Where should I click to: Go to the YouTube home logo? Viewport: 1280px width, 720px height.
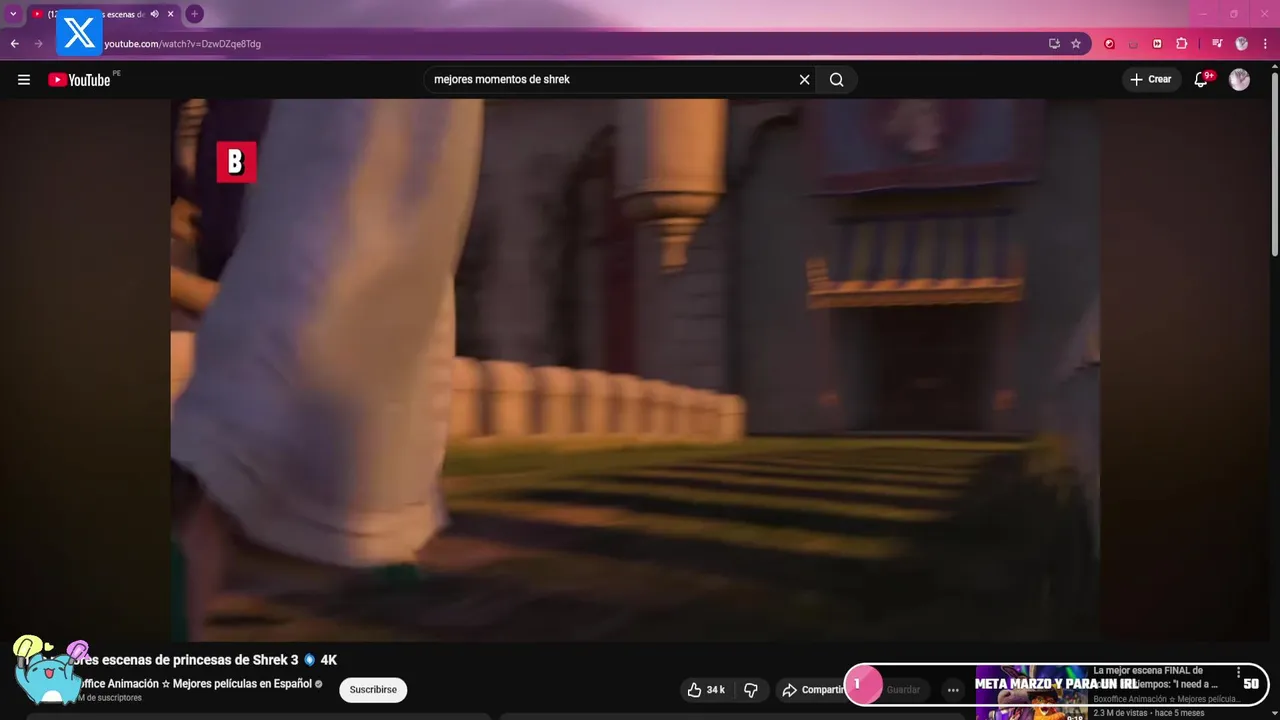(x=79, y=80)
